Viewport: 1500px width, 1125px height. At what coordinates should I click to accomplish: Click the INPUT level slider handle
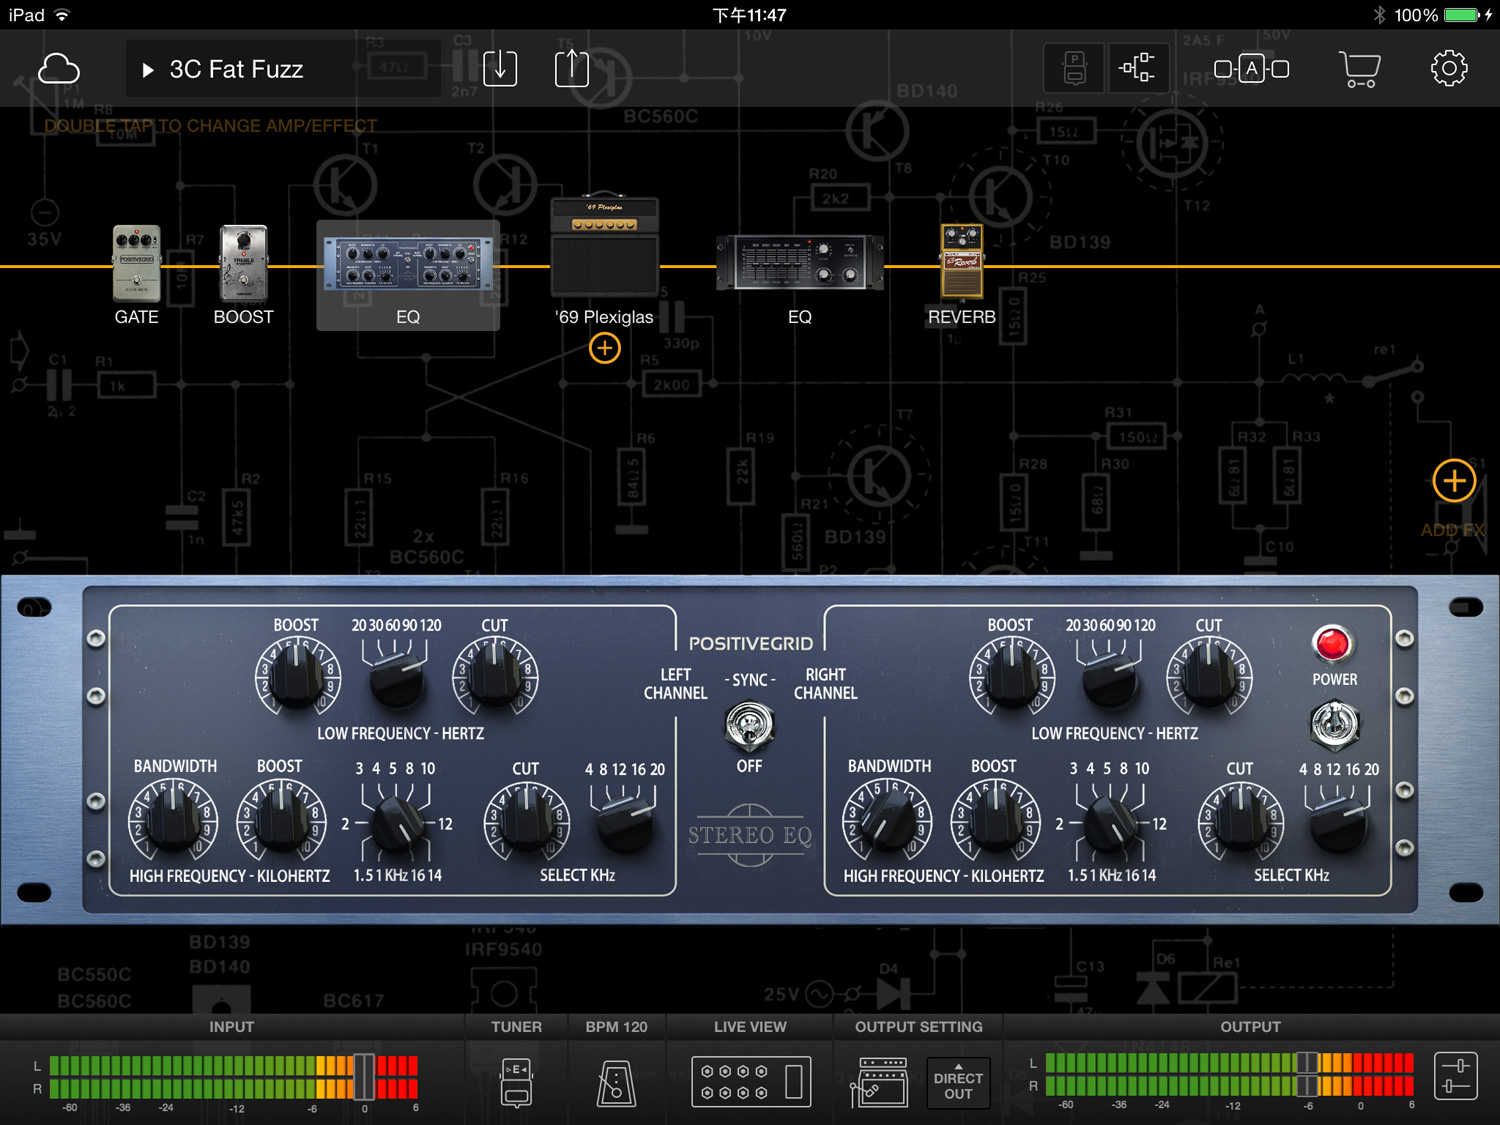[x=364, y=1076]
